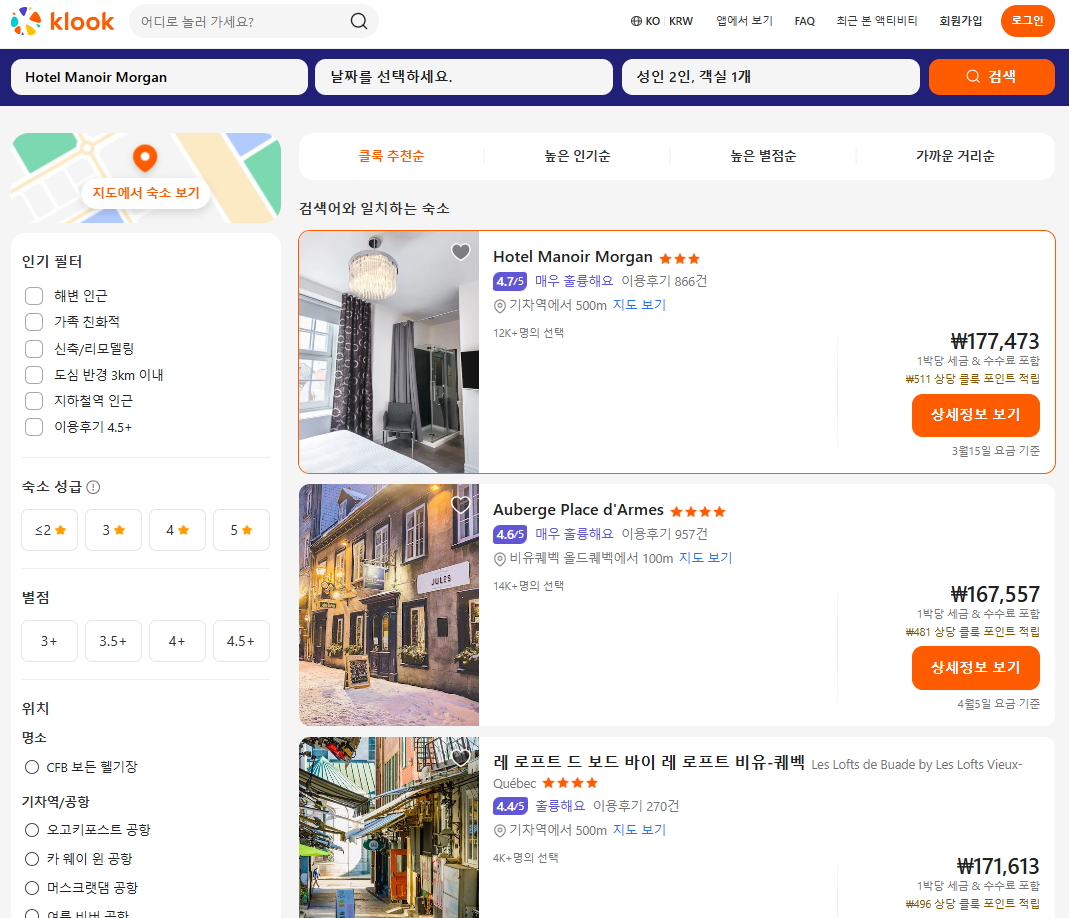Open the guests selector 성인 2인, 객실 1개
Screen dimensions: 1069x918
point(770,77)
